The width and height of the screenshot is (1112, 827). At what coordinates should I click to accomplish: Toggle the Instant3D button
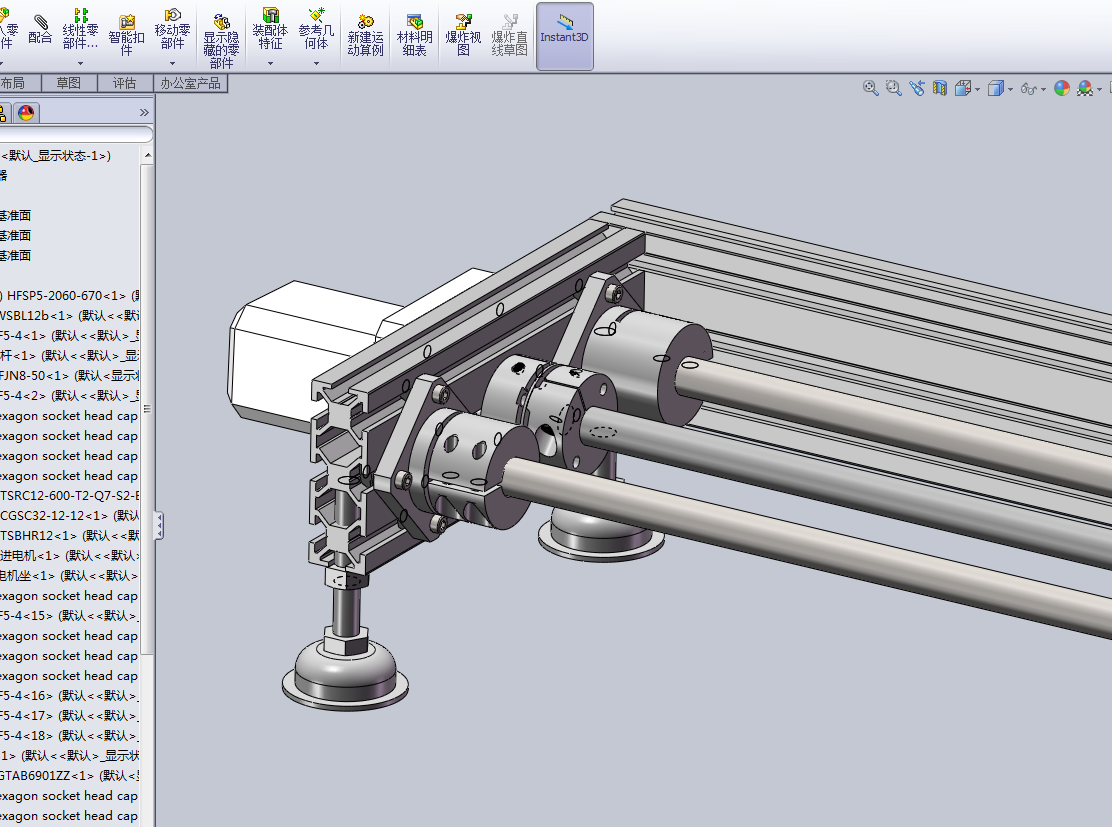tap(565, 36)
